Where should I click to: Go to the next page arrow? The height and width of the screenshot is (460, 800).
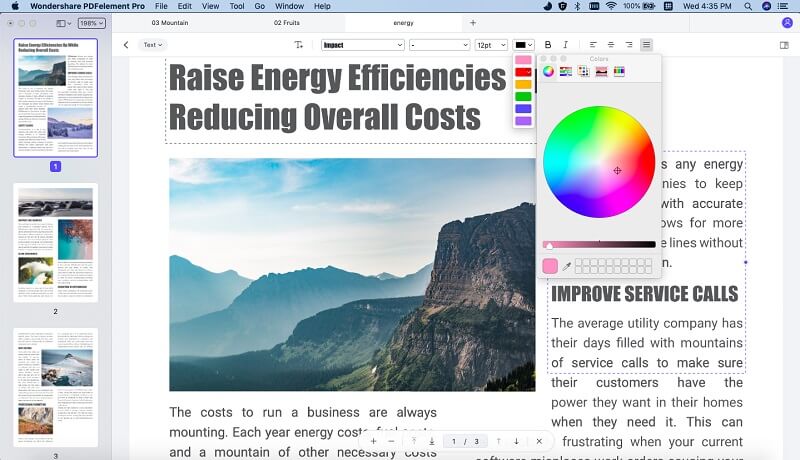click(x=516, y=441)
